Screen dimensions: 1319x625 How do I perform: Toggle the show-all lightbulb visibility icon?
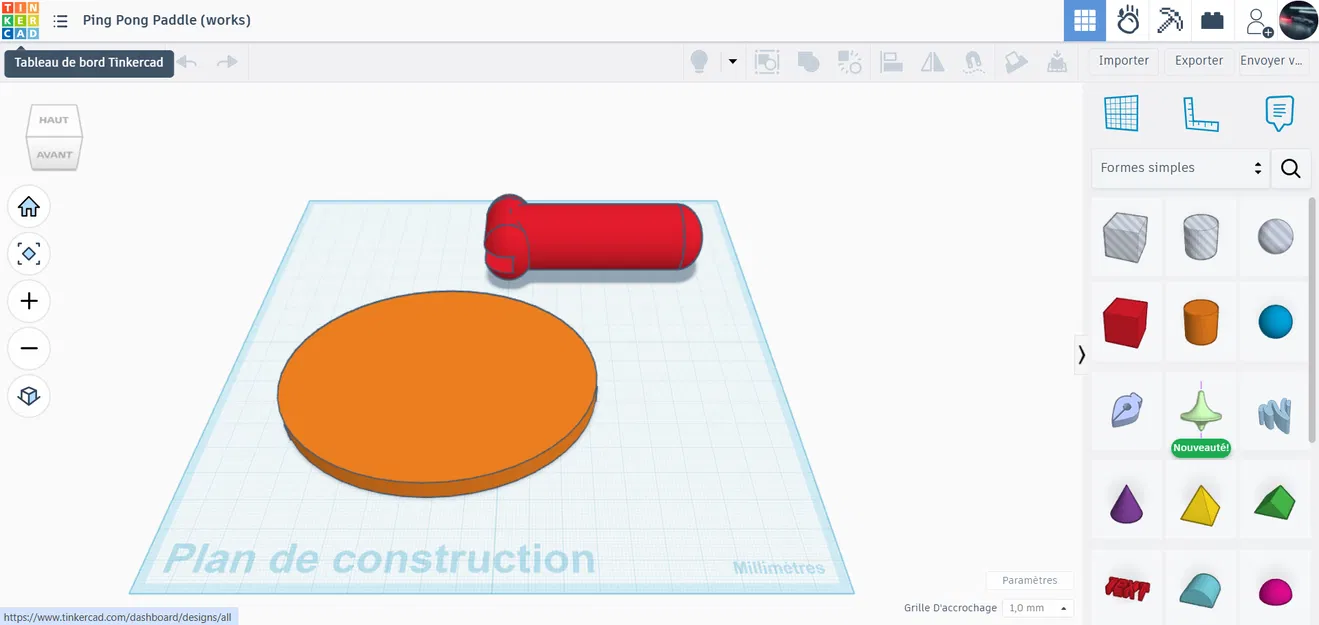(x=700, y=62)
